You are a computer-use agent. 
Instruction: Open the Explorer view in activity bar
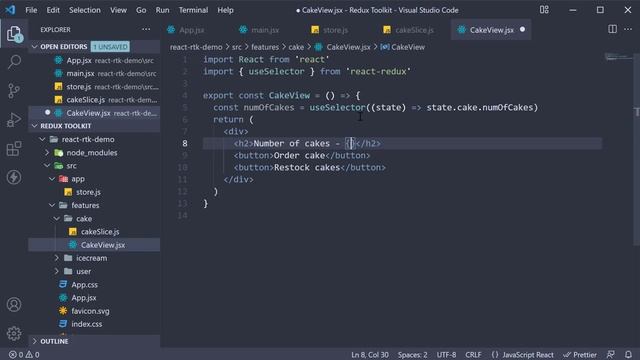click(x=14, y=34)
